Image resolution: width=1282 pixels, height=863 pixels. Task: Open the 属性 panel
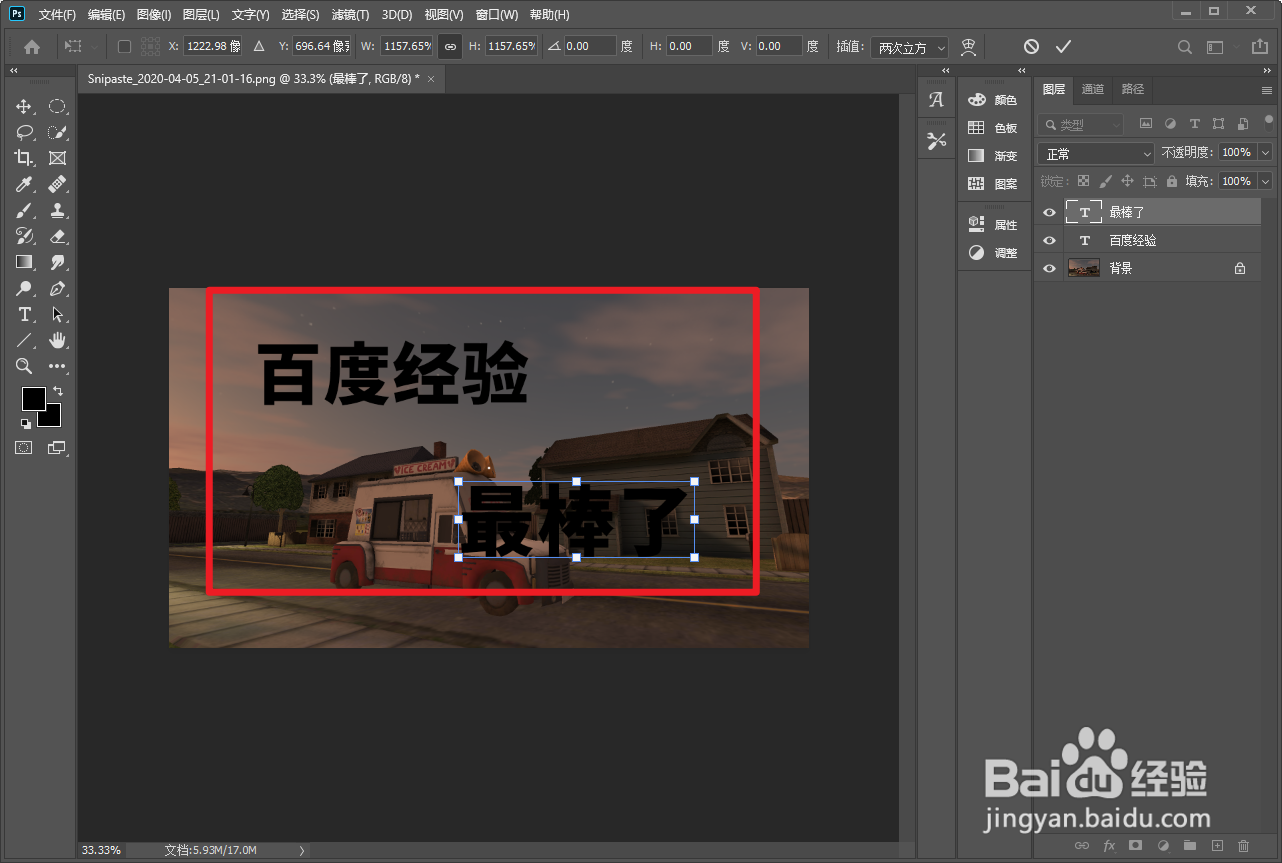point(992,225)
